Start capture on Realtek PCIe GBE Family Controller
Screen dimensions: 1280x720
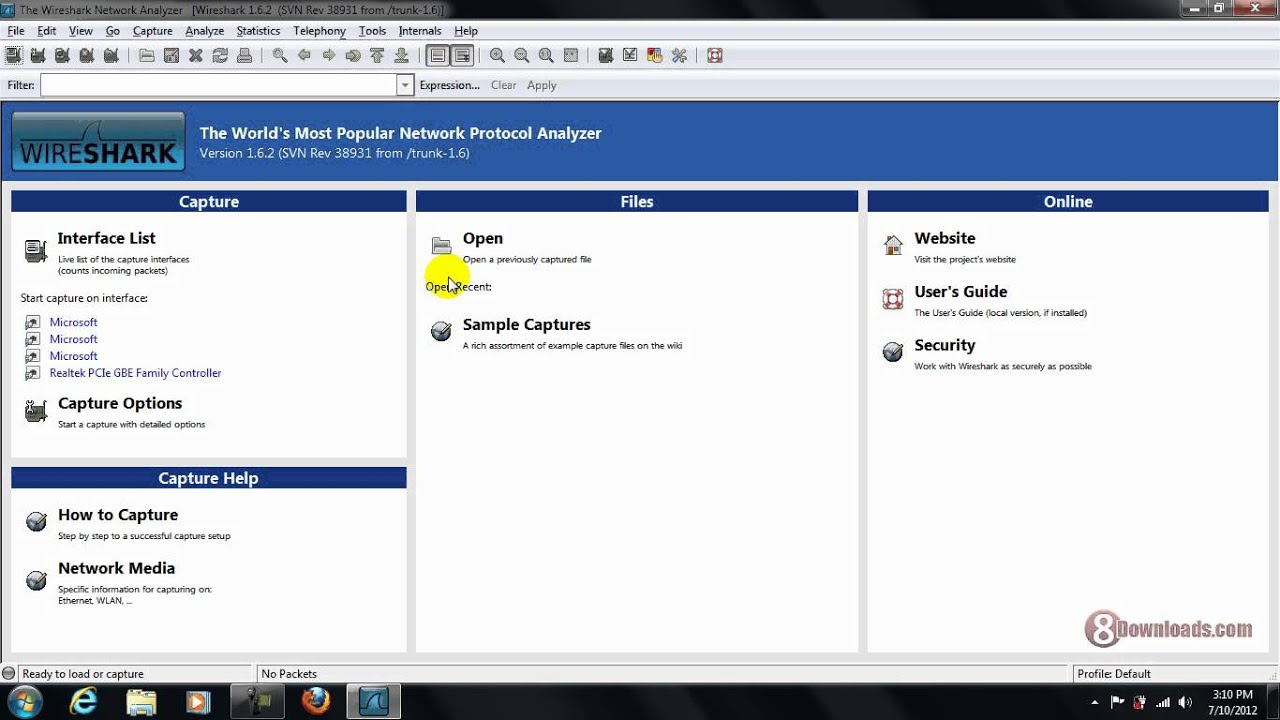[x=136, y=373]
